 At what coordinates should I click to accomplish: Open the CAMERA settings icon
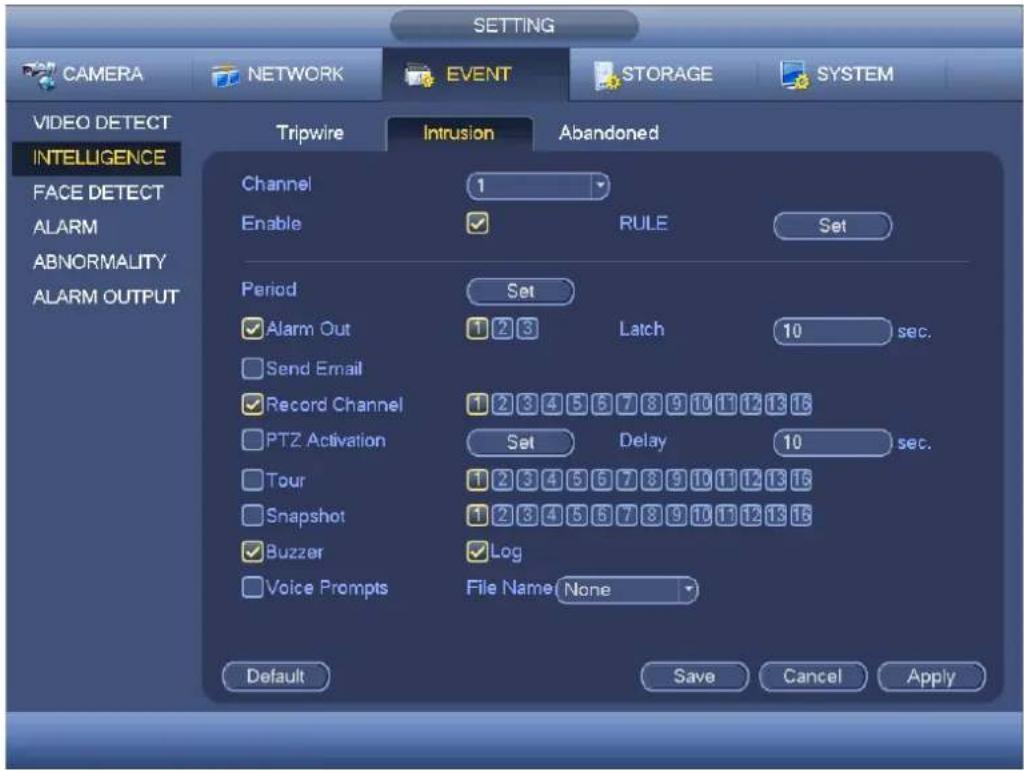pyautogui.click(x=39, y=74)
